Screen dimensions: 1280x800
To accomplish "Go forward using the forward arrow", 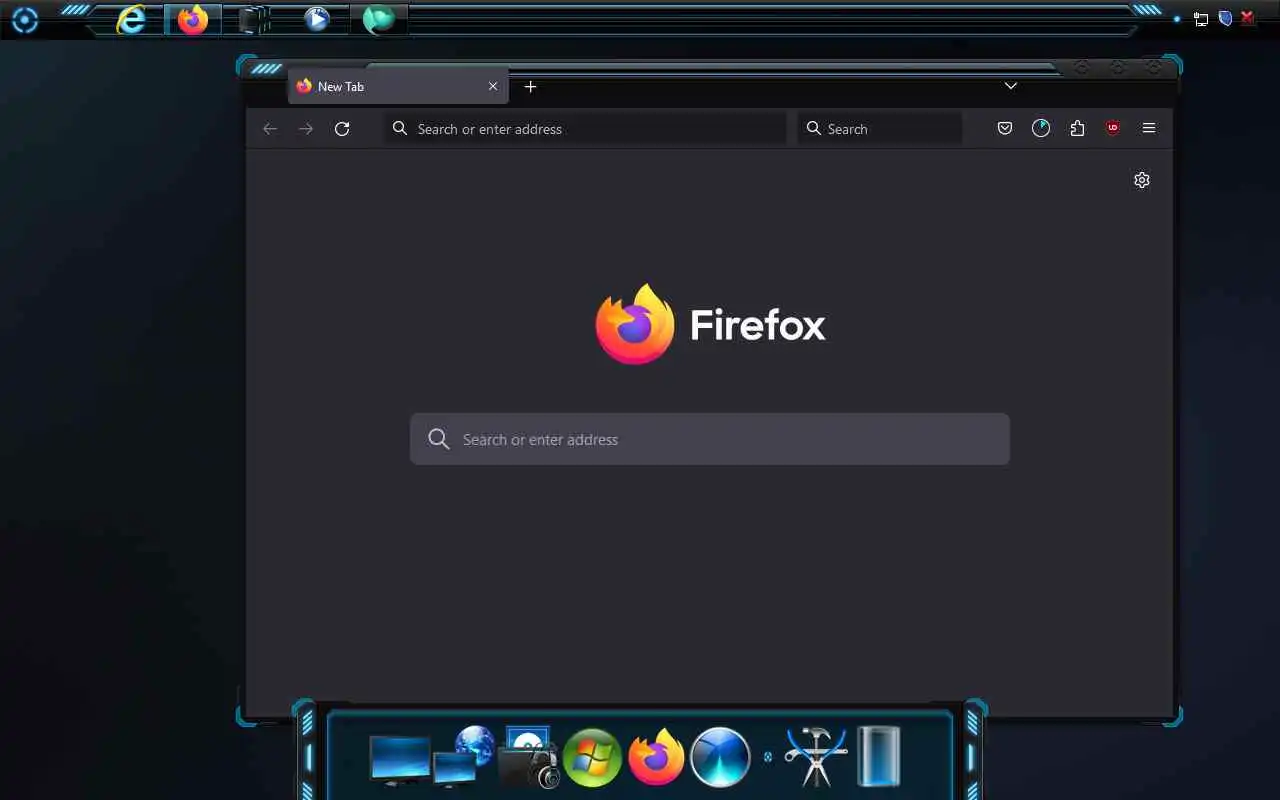I will coord(306,129).
